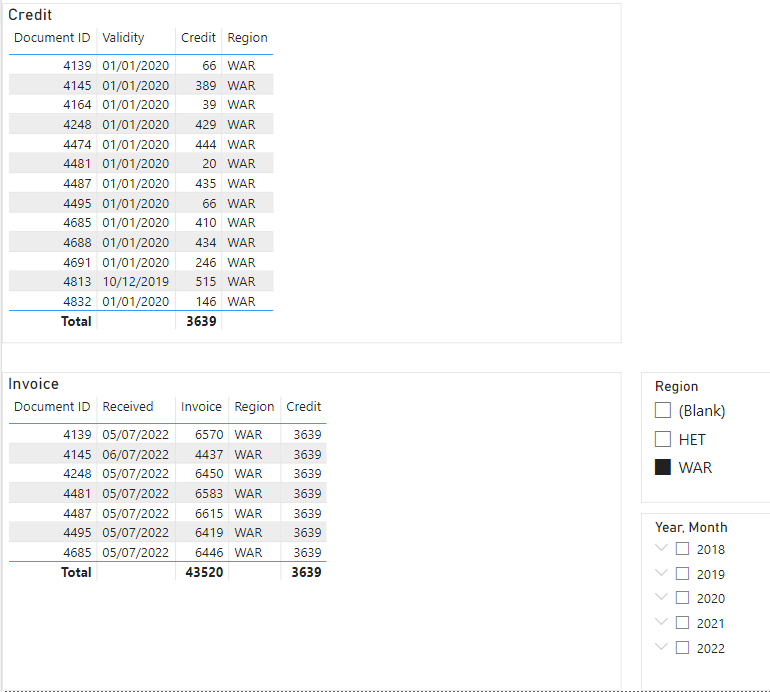The height and width of the screenshot is (692, 770).
Task: Sort Credit table by Validity header
Action: tap(123, 38)
